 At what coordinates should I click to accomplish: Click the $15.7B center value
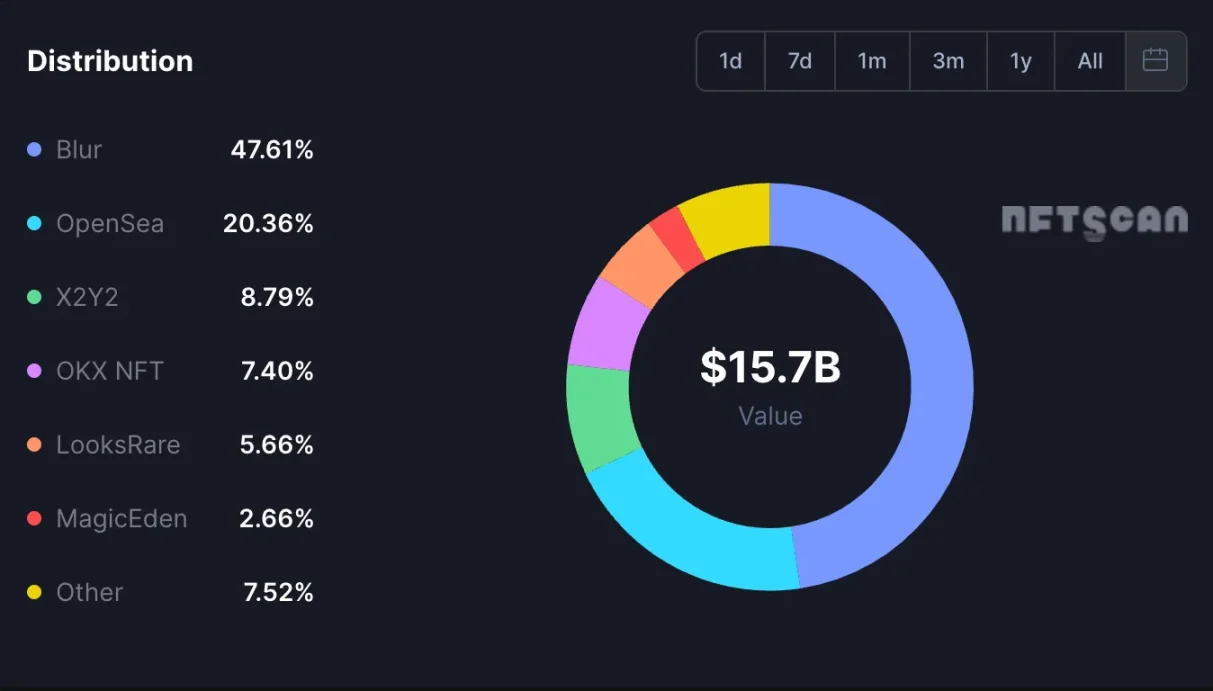770,368
